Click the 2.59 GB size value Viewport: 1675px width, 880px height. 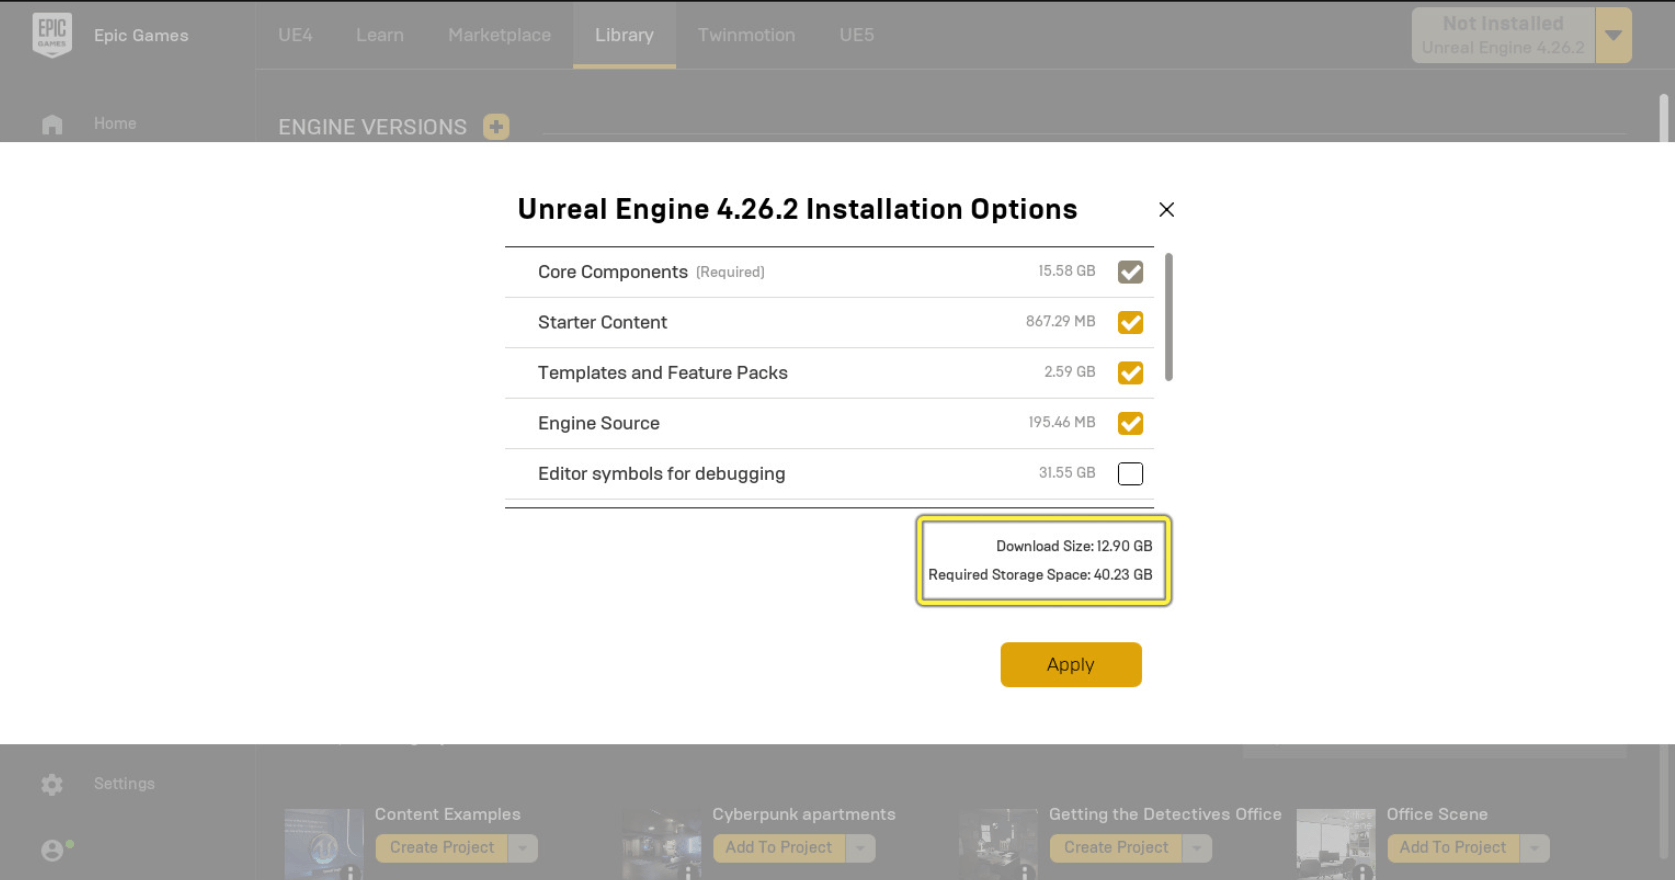[x=1070, y=372]
